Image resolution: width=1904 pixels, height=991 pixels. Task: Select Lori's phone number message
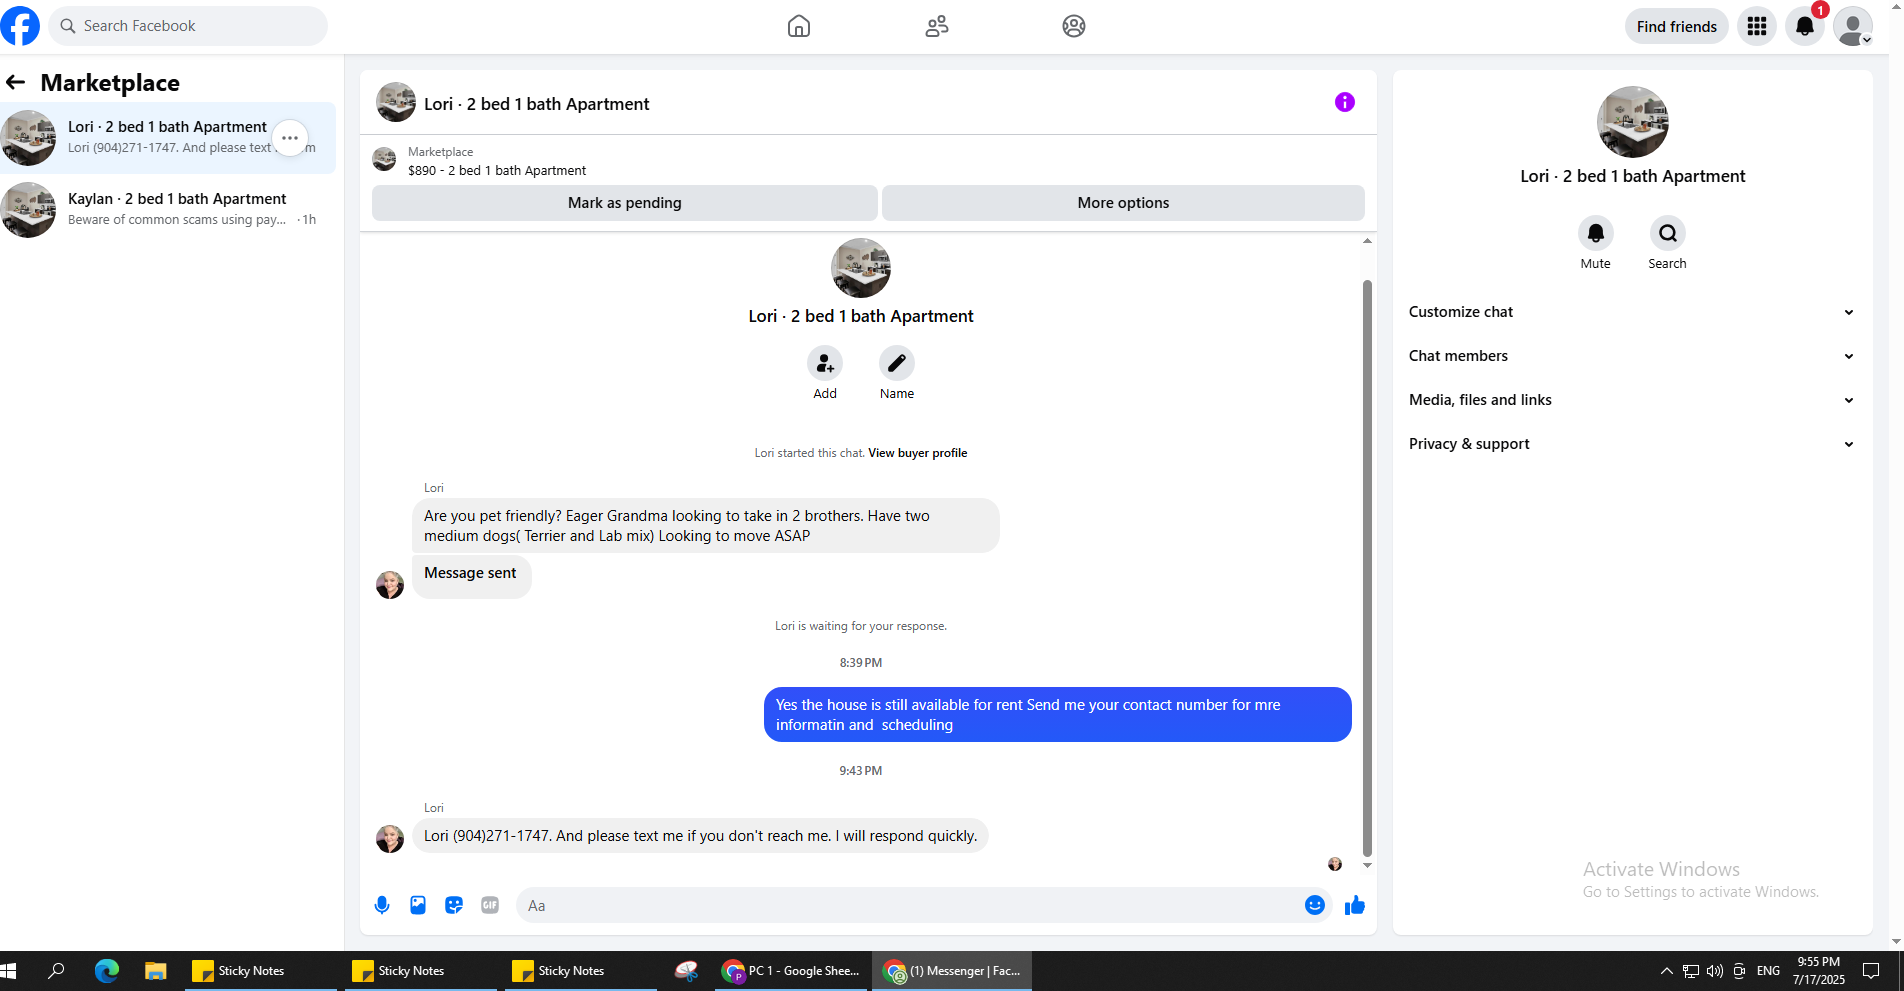[x=700, y=836]
